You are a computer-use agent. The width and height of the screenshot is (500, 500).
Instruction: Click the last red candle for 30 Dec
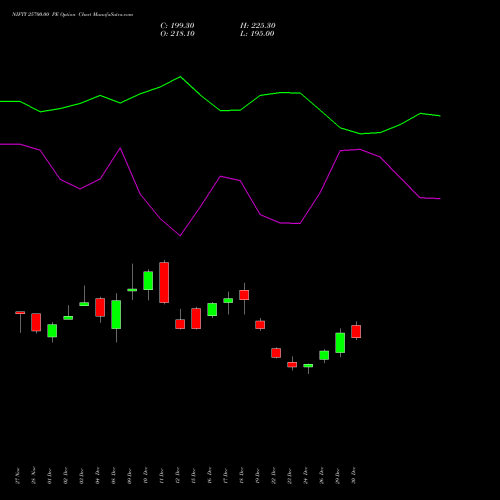(x=356, y=332)
